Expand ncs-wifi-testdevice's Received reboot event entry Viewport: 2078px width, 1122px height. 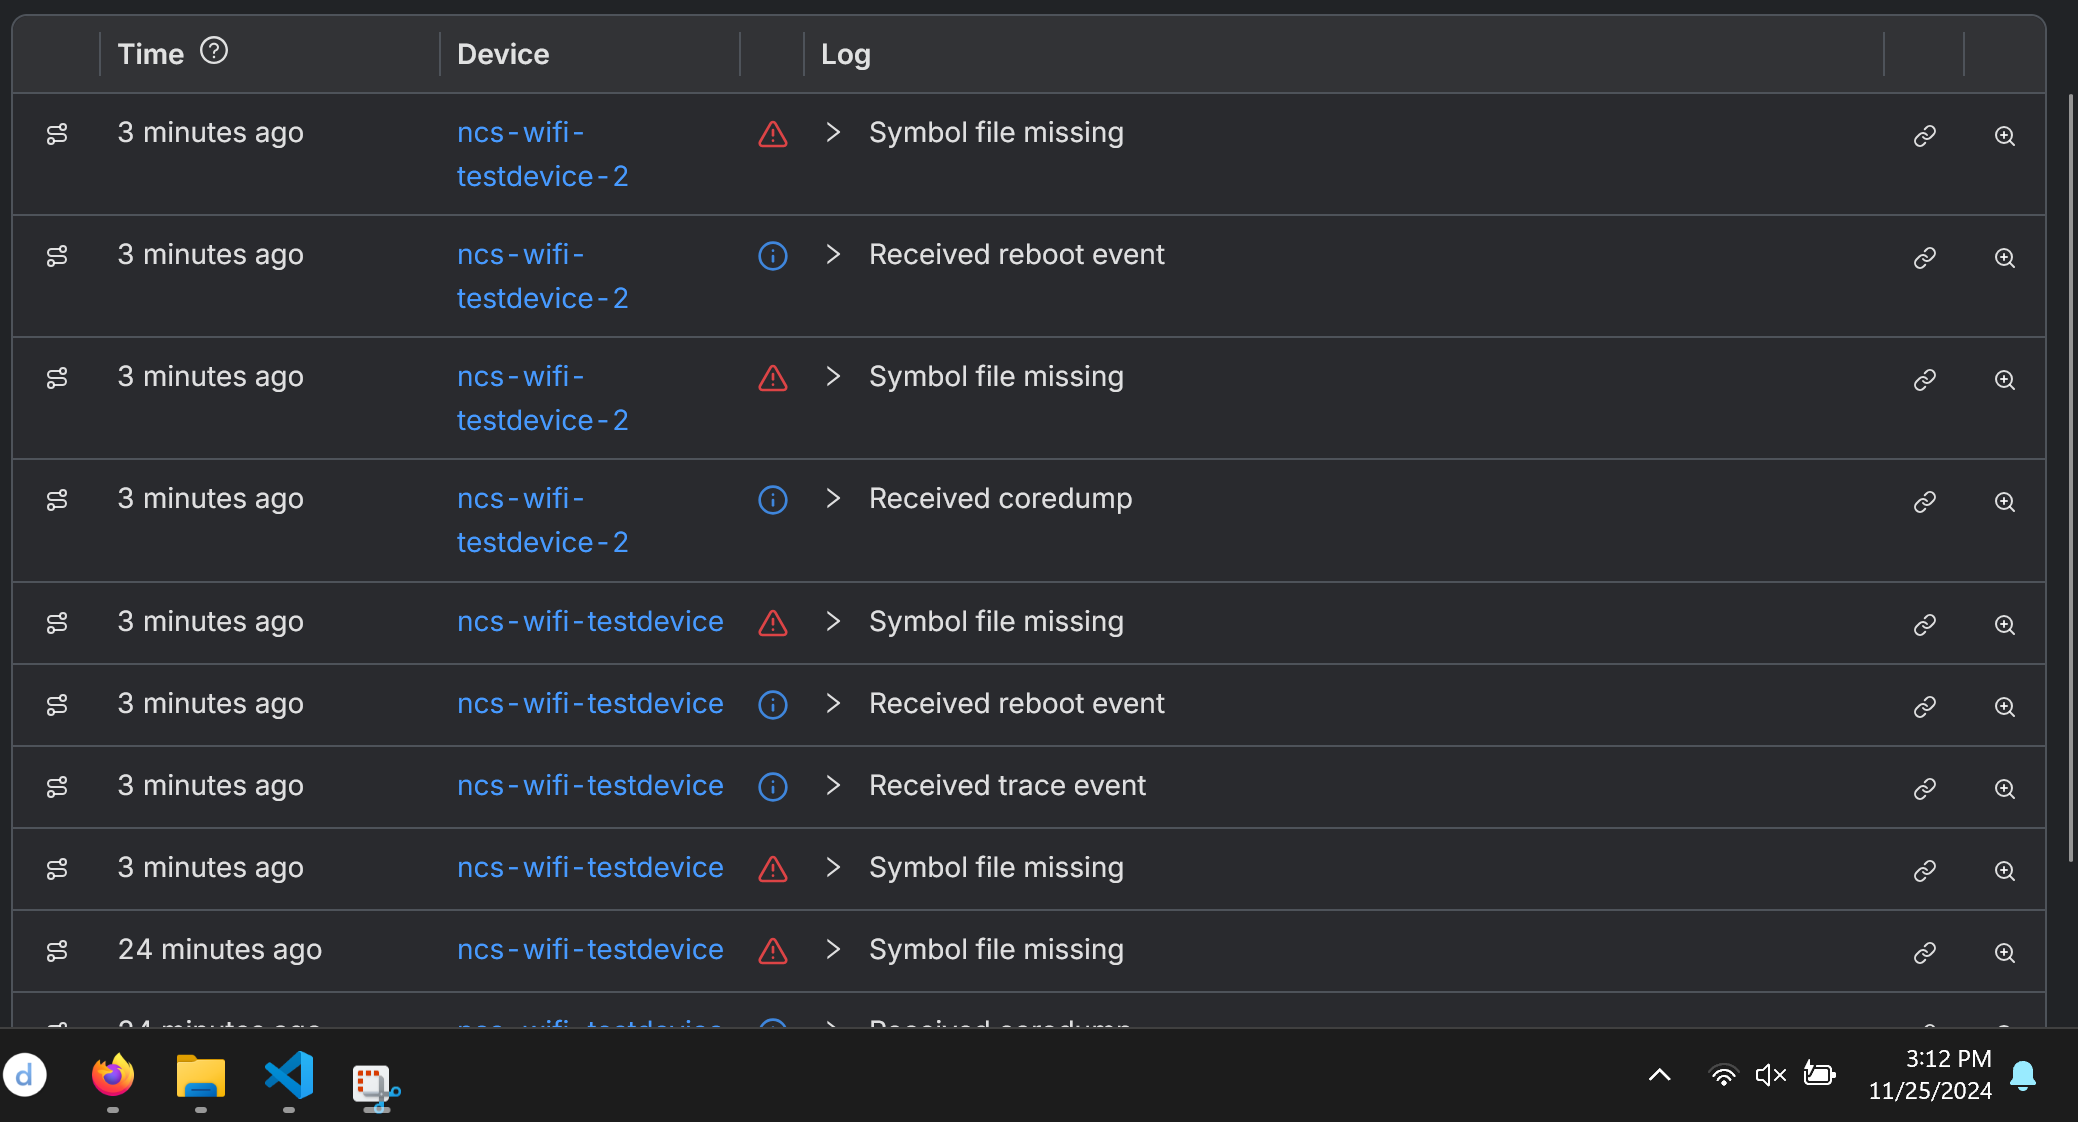pos(833,703)
